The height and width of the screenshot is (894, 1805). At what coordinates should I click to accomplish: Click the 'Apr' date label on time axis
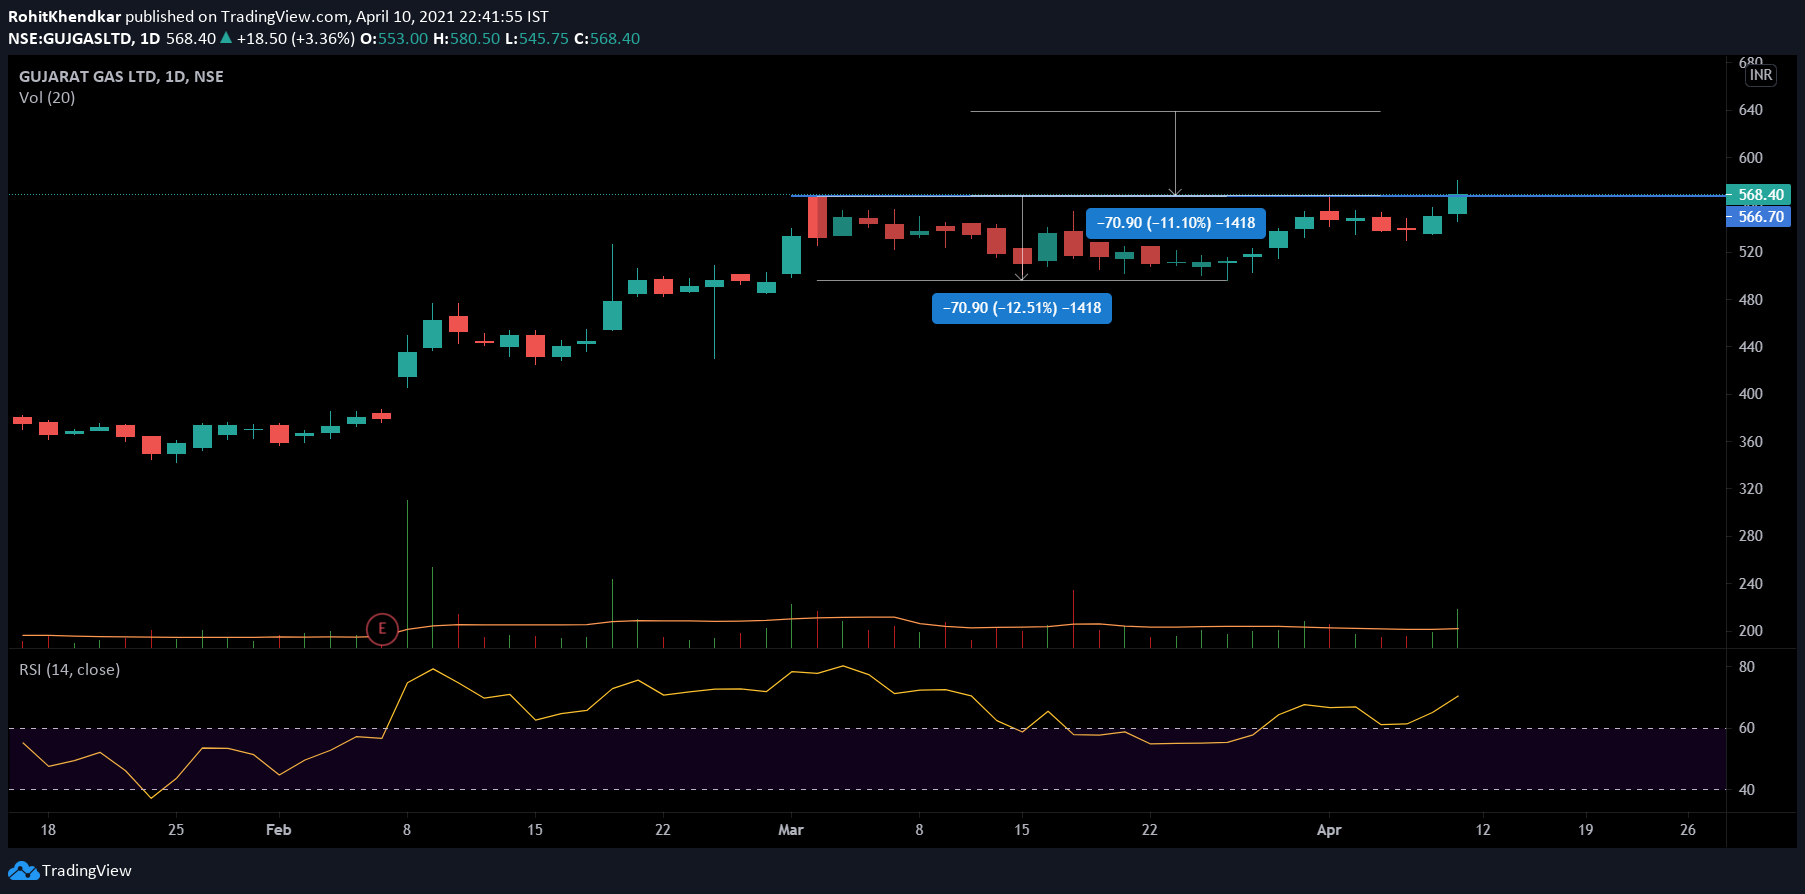coord(1329,830)
